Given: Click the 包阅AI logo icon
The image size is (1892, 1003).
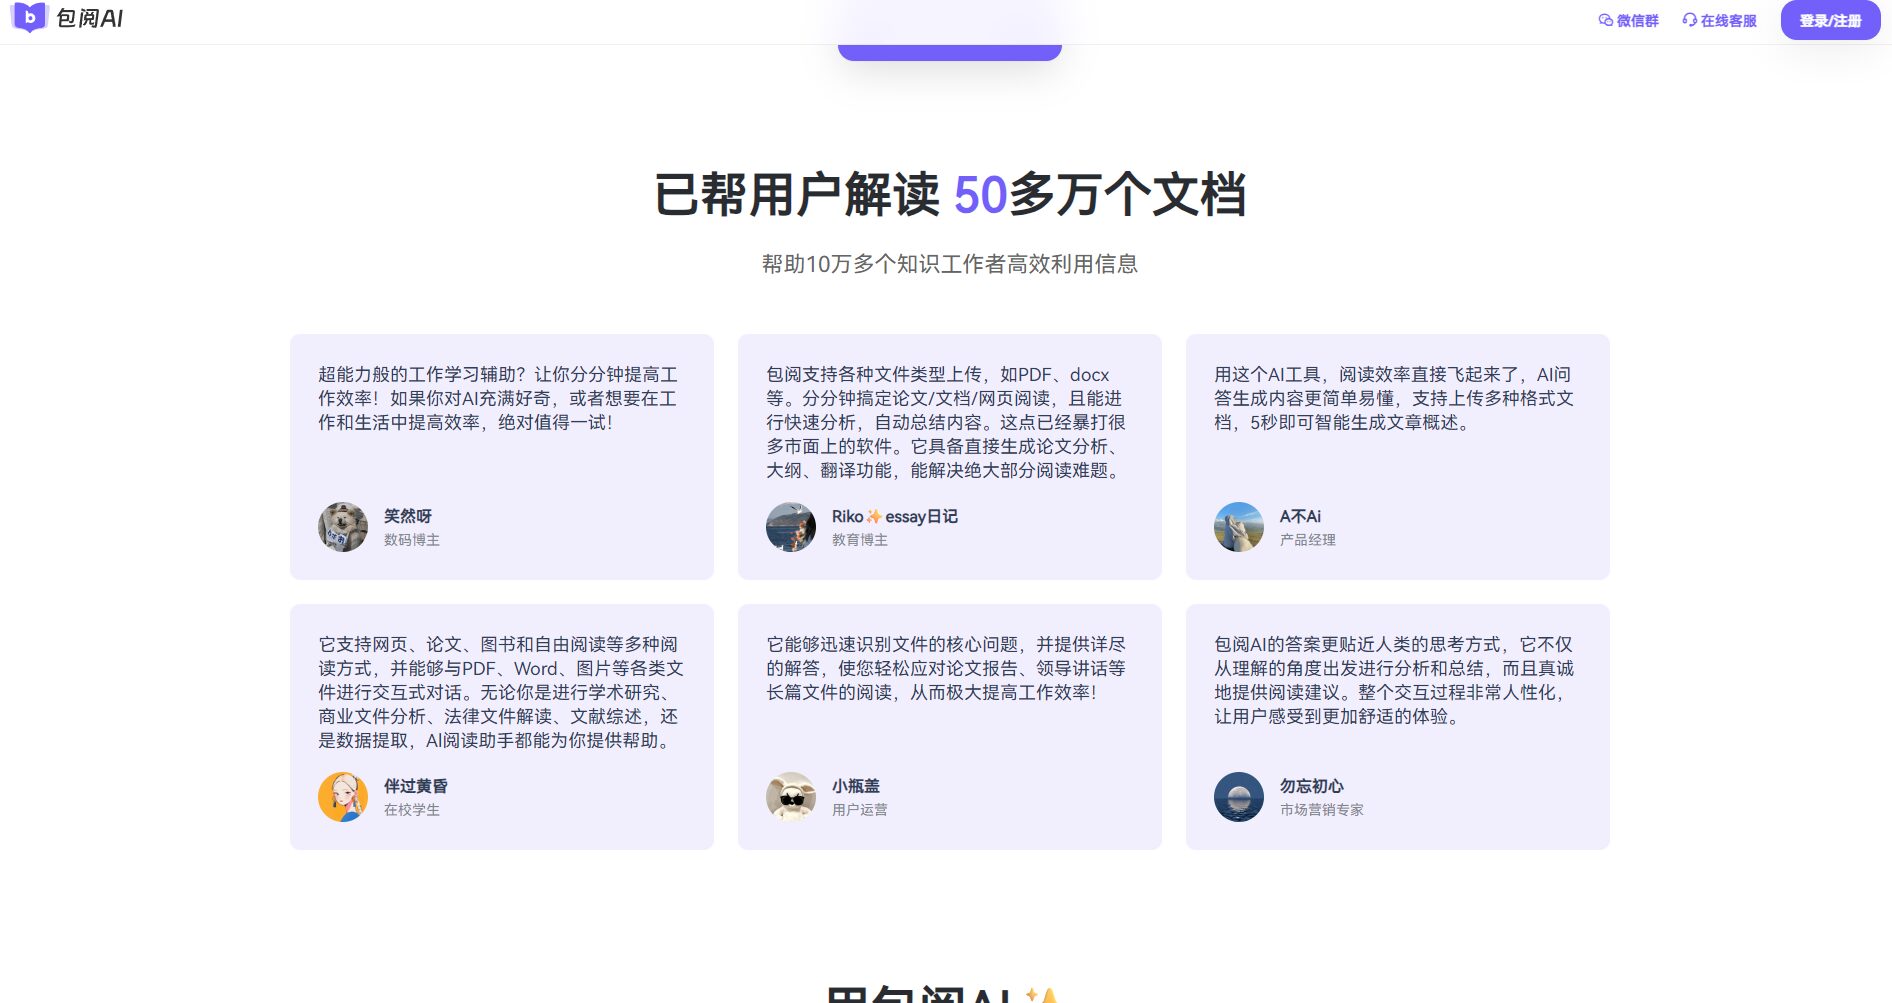Looking at the screenshot, I should (30, 18).
